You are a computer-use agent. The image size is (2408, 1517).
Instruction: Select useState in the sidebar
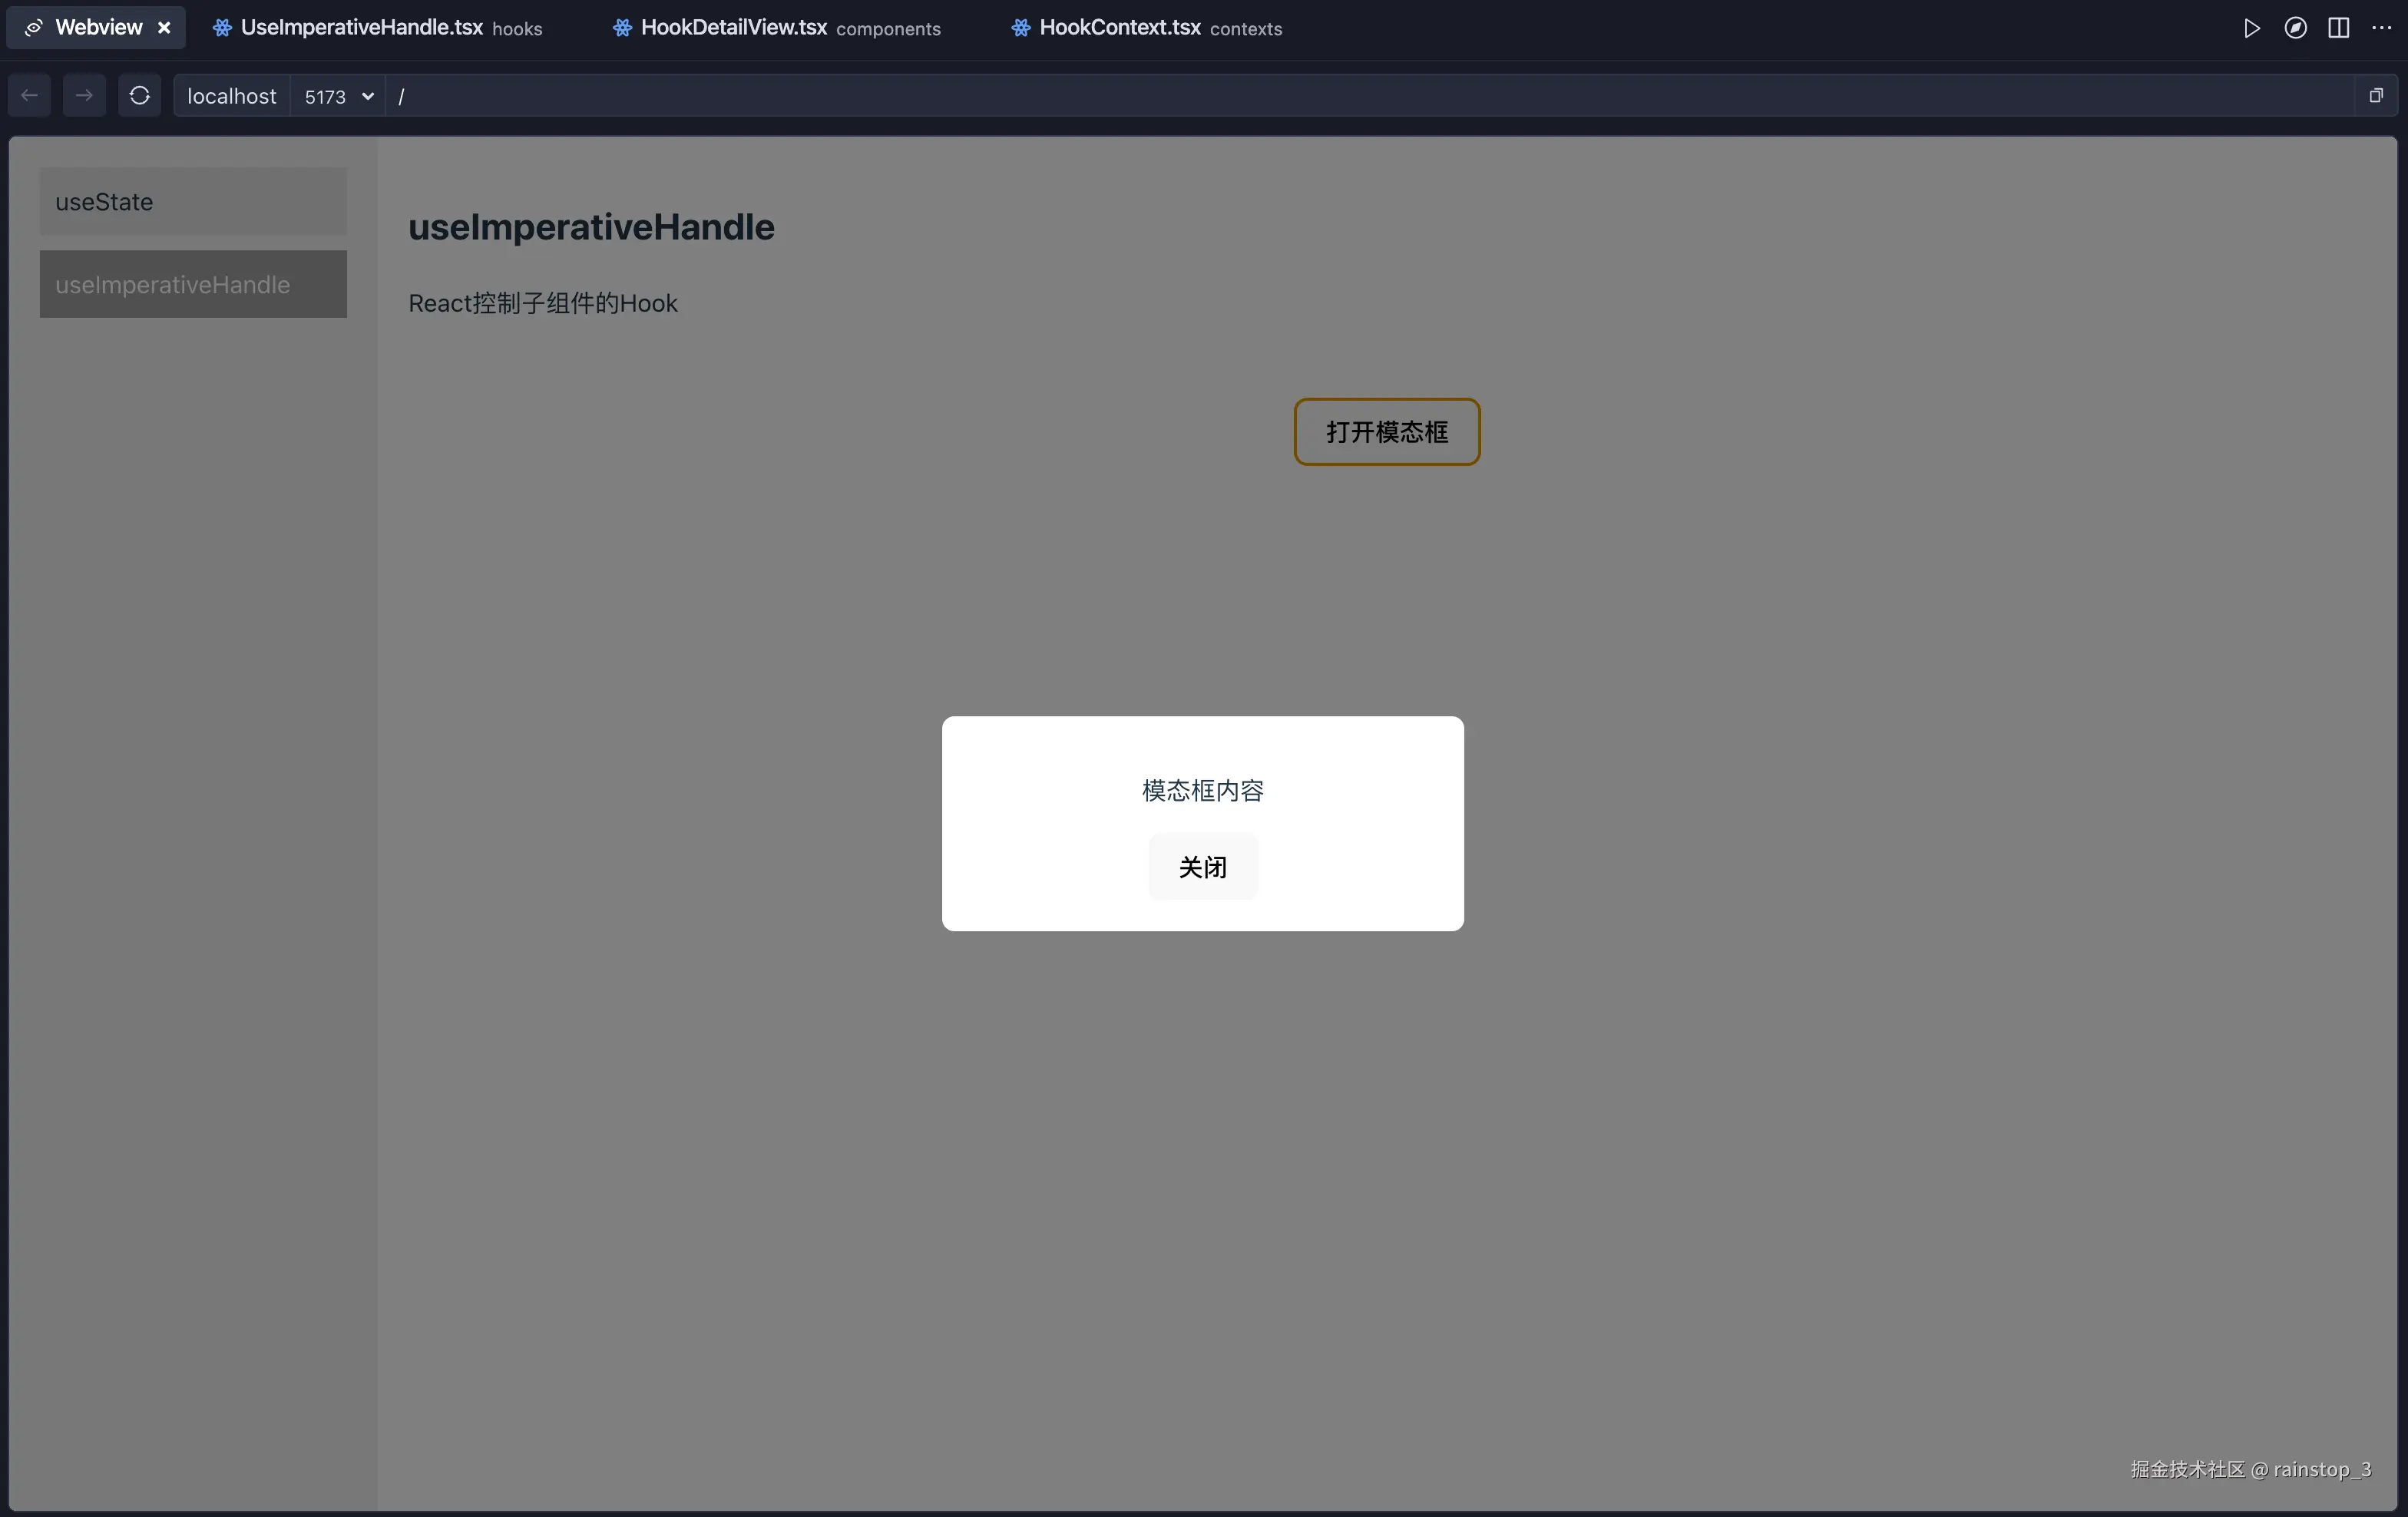pos(193,202)
